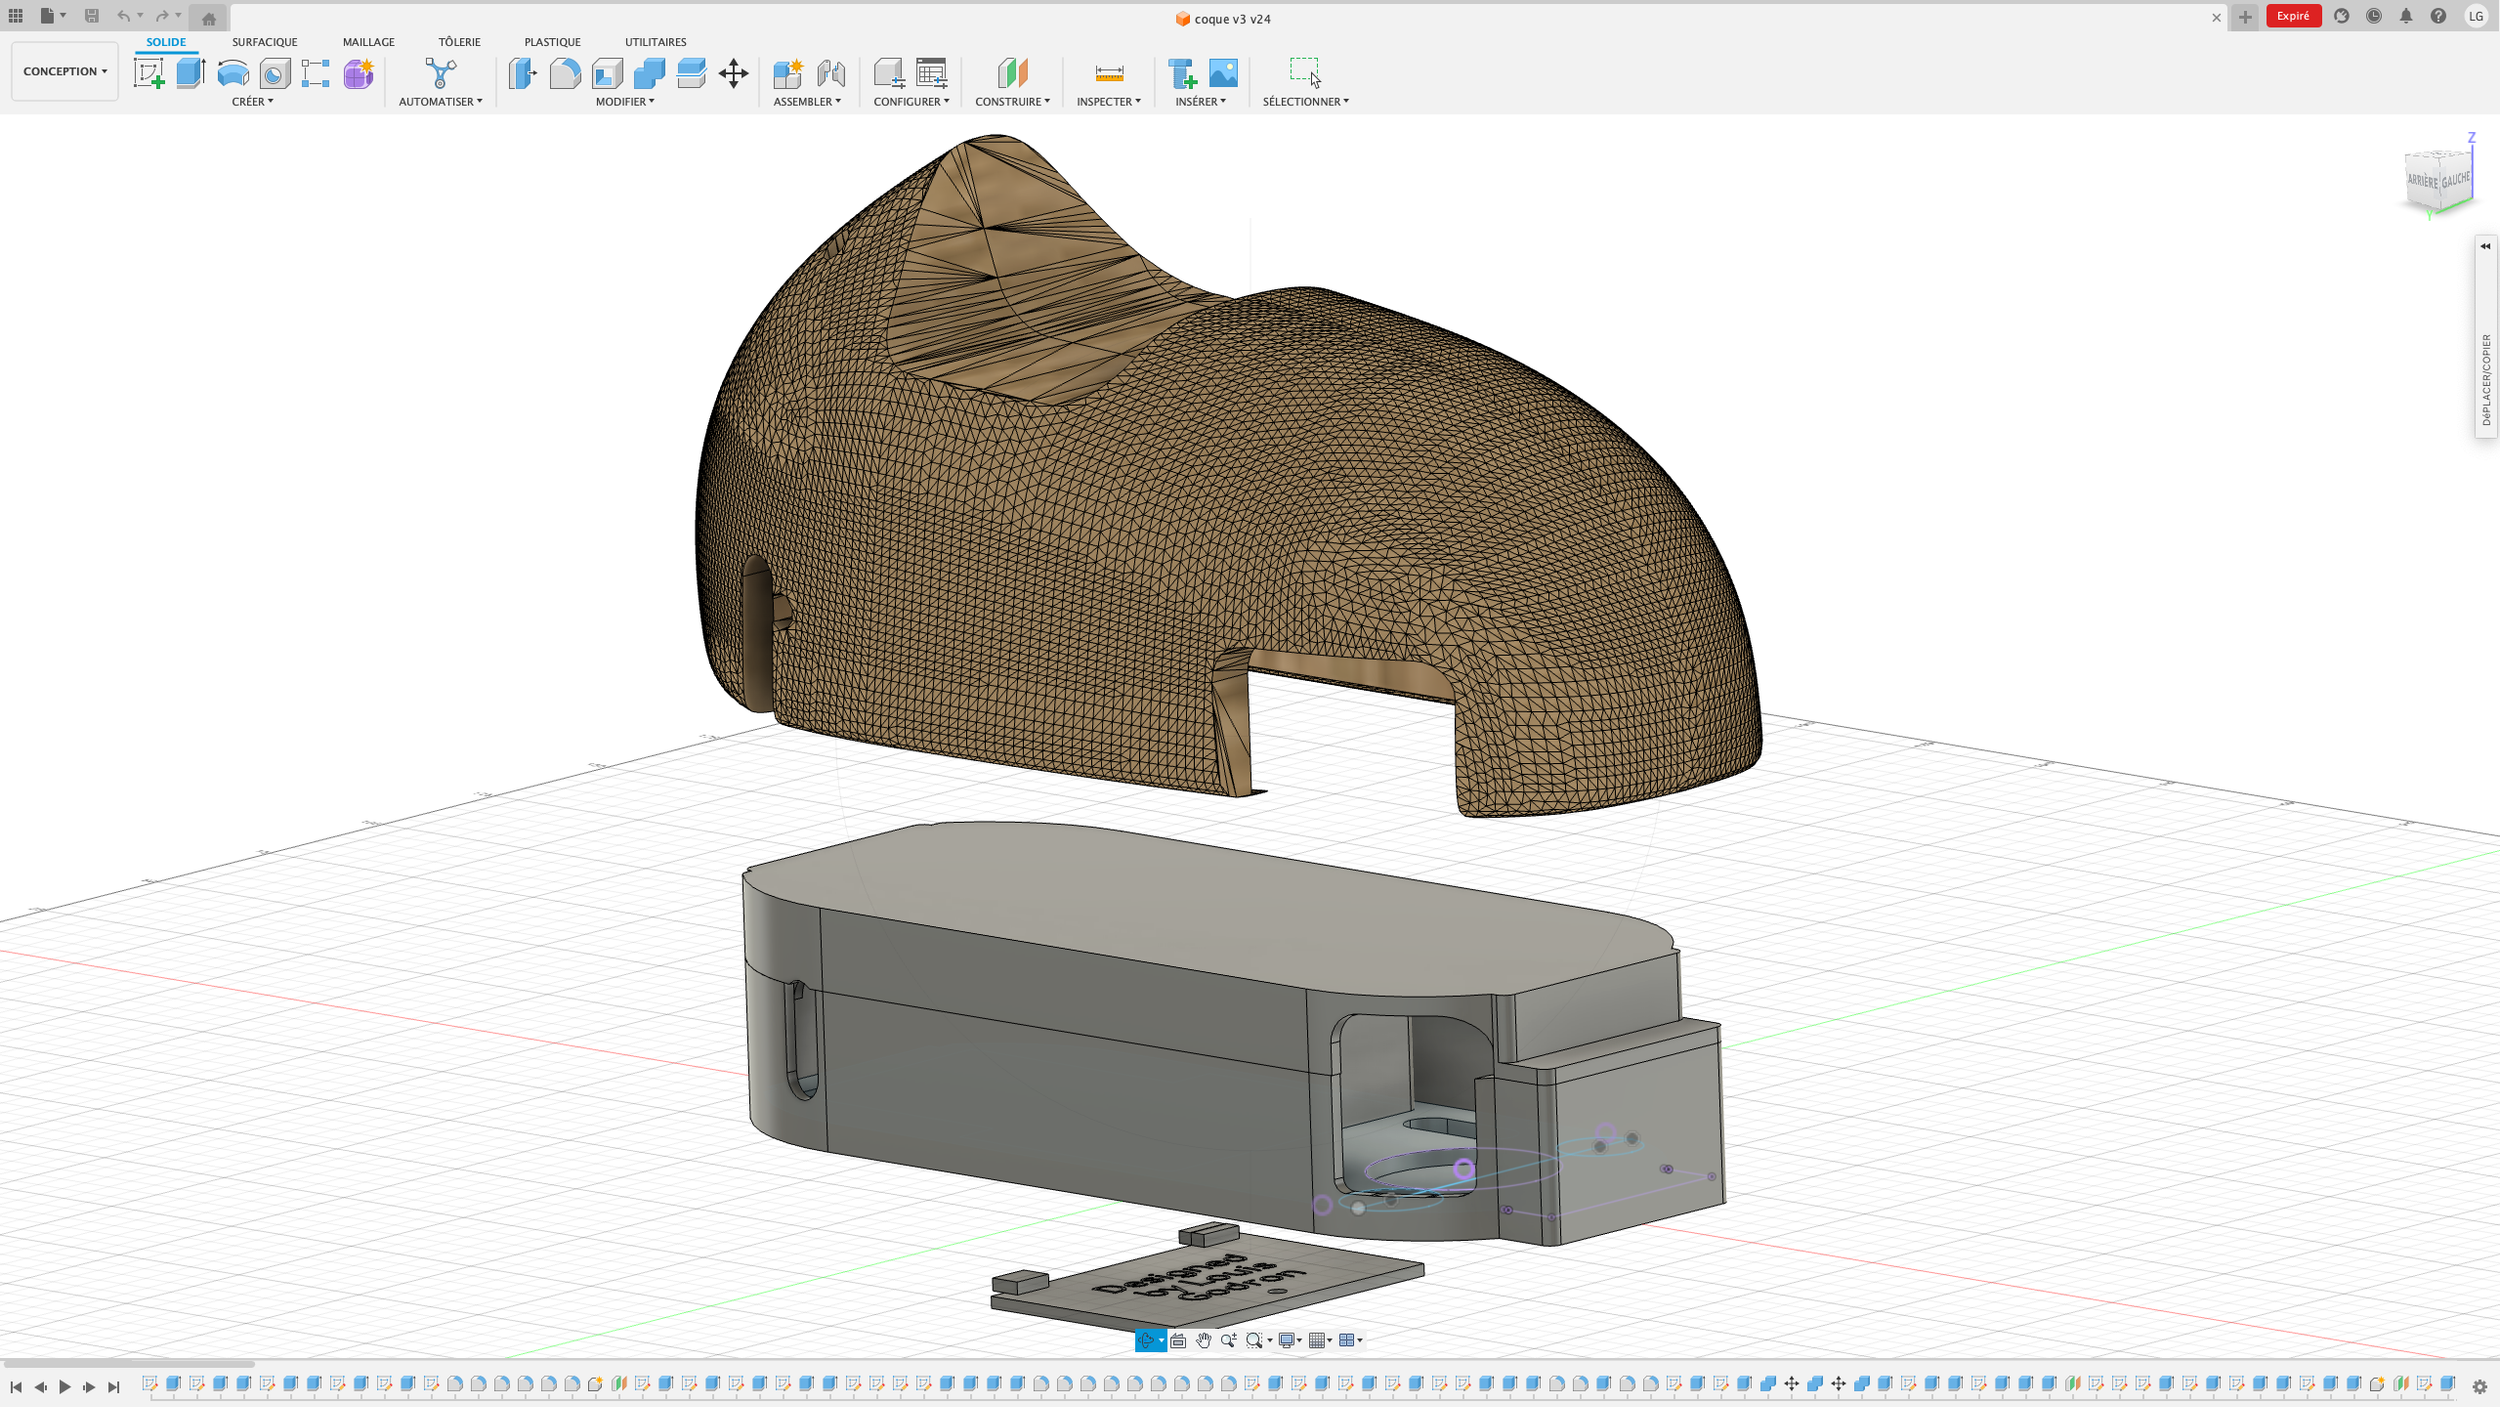
Task: Click the Measure tool under Inspecter
Action: (x=1109, y=73)
